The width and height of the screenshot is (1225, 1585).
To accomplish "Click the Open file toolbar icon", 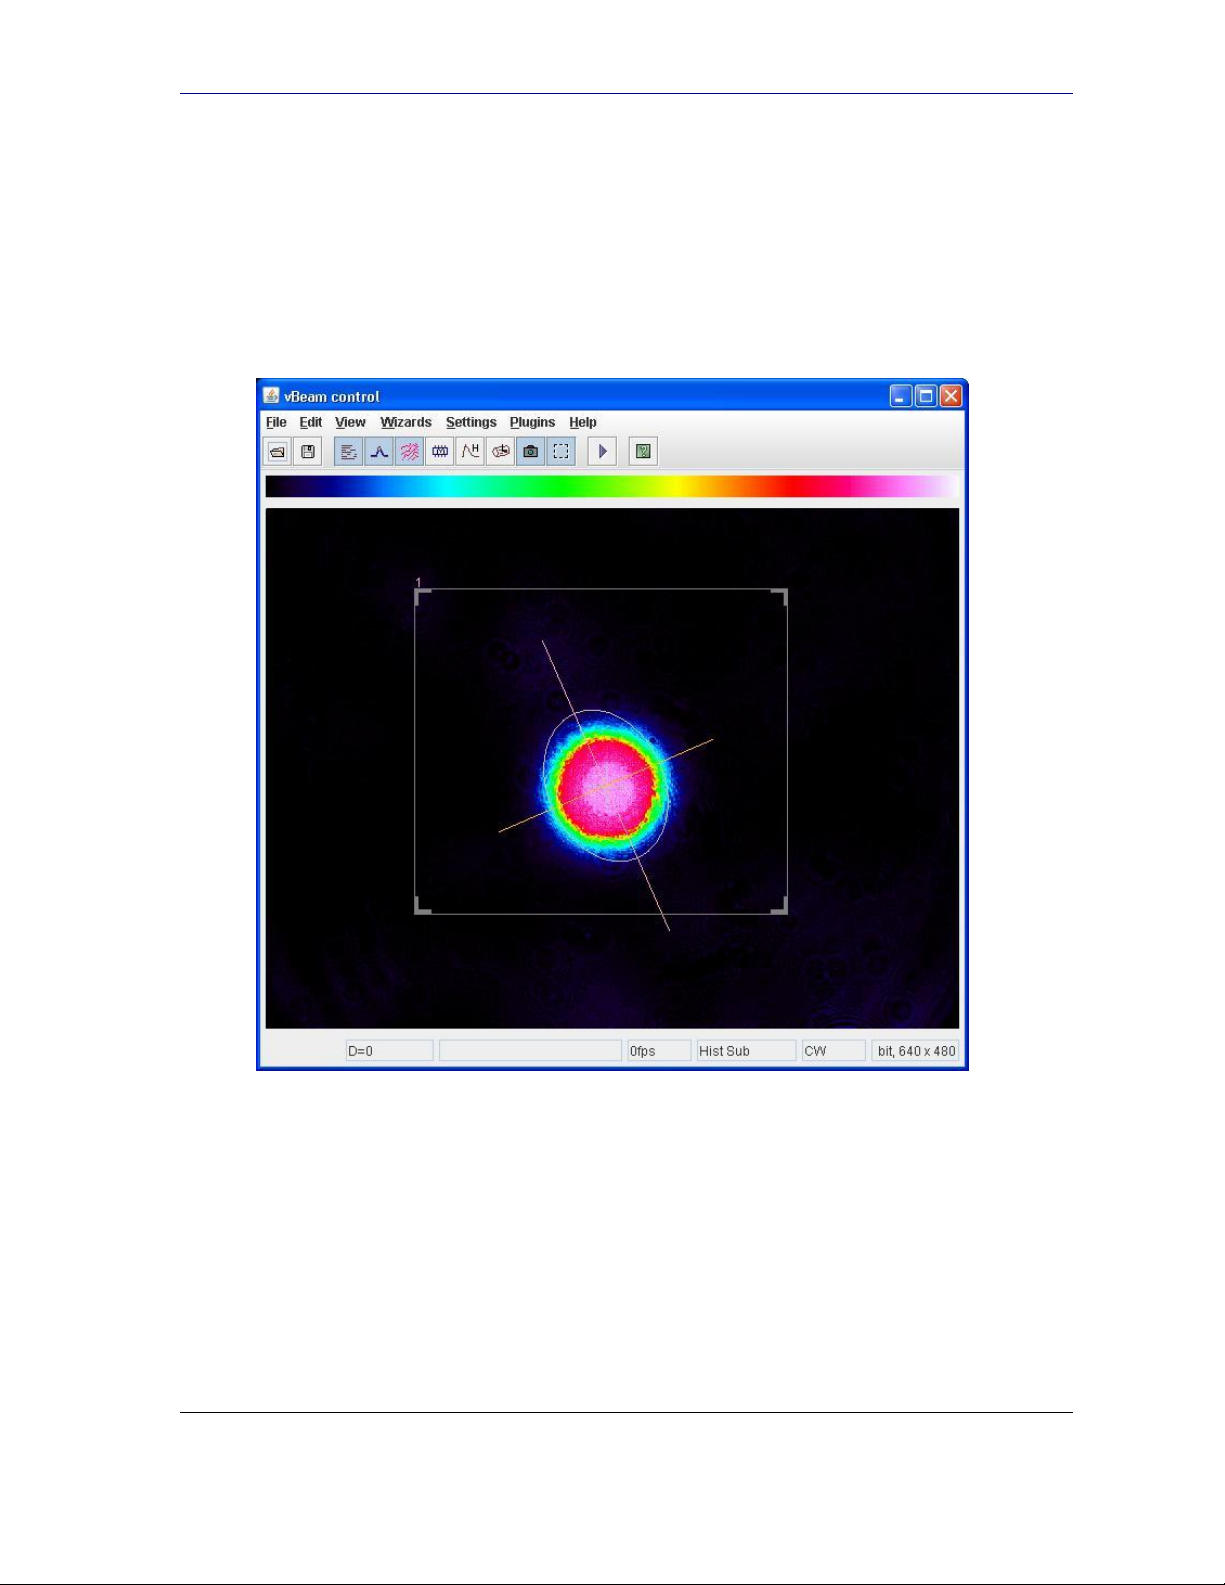I will point(278,452).
